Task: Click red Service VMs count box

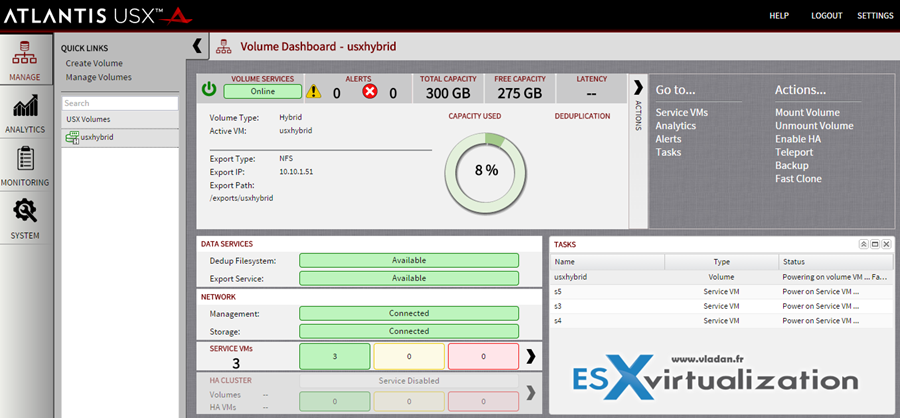Action: [x=483, y=357]
